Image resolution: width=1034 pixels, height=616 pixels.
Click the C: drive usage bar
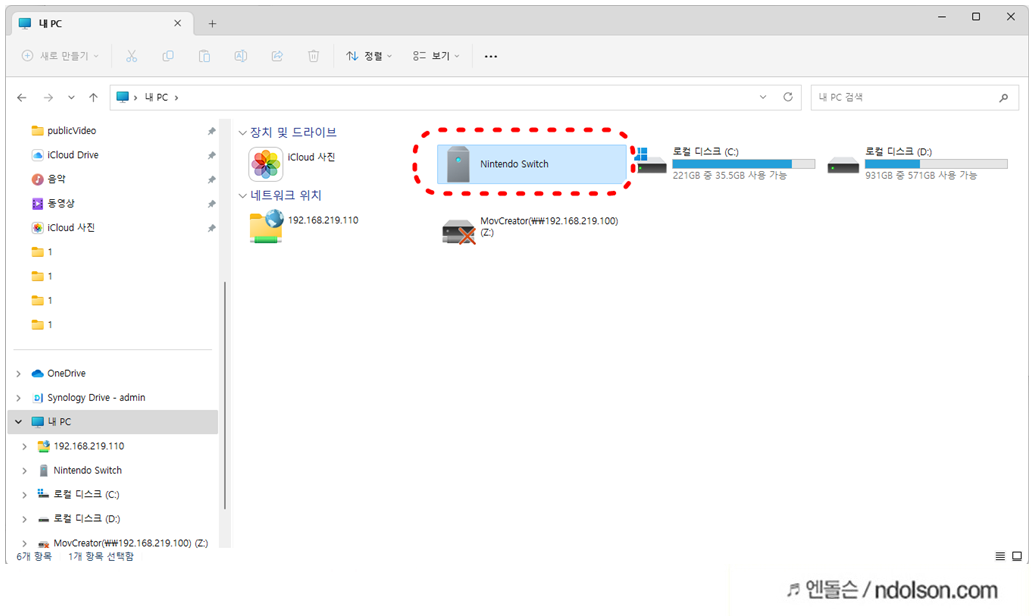click(x=743, y=164)
